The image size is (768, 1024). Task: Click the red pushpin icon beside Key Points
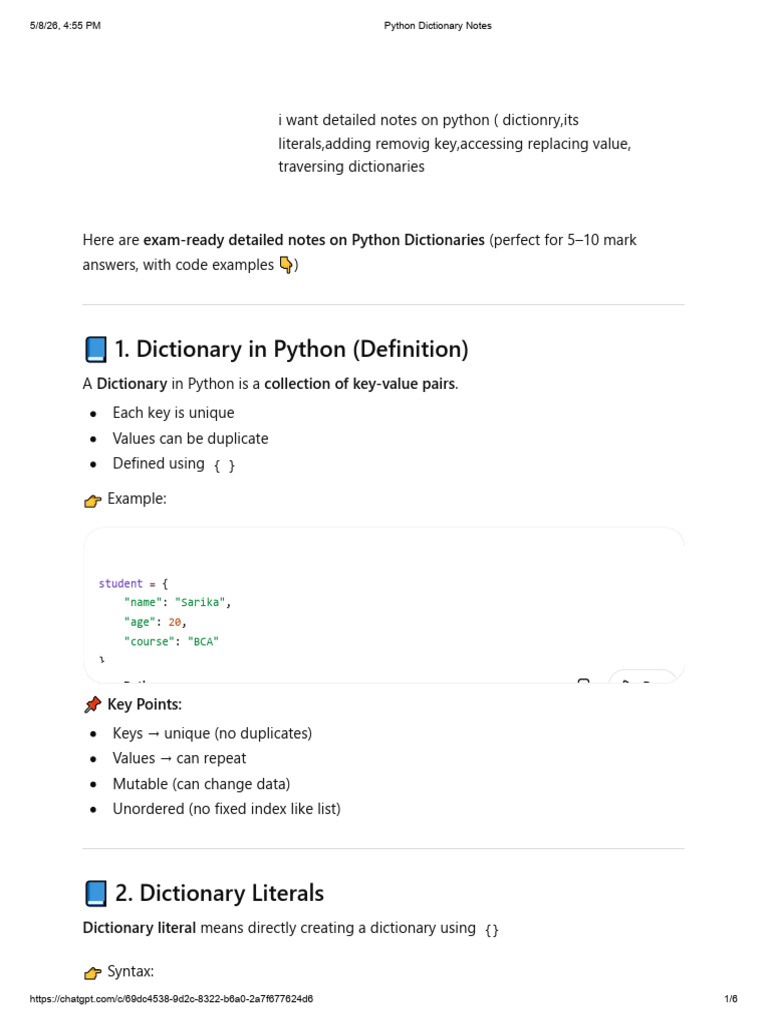(x=93, y=705)
